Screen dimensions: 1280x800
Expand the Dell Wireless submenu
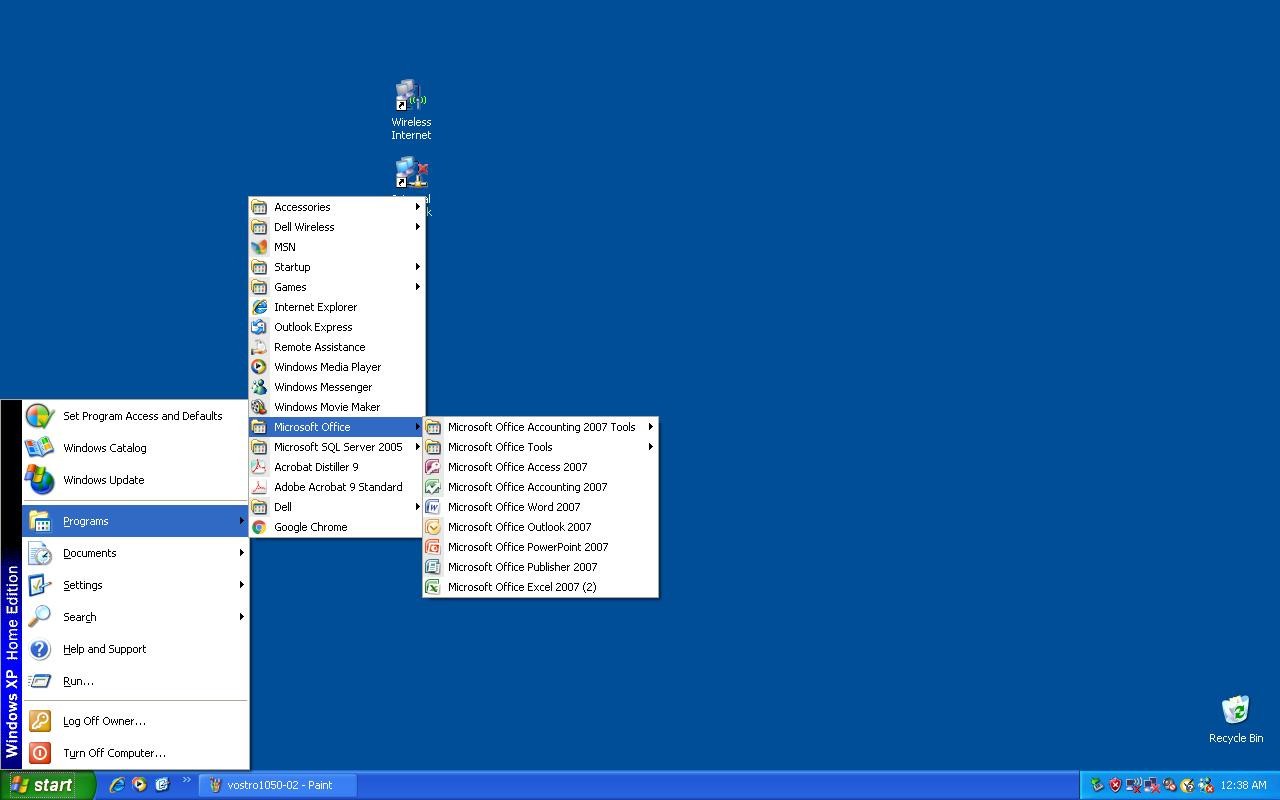[337, 227]
